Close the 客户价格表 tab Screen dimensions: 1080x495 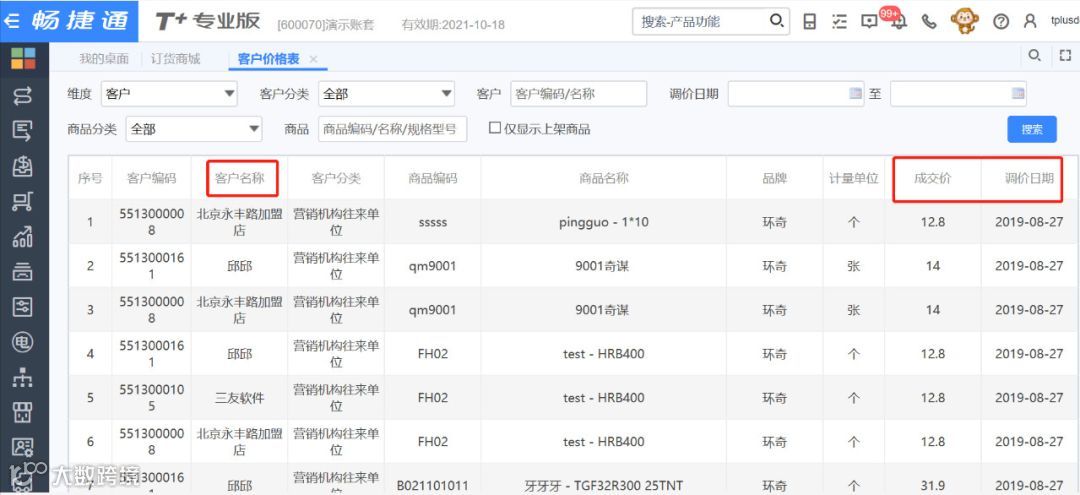(313, 59)
